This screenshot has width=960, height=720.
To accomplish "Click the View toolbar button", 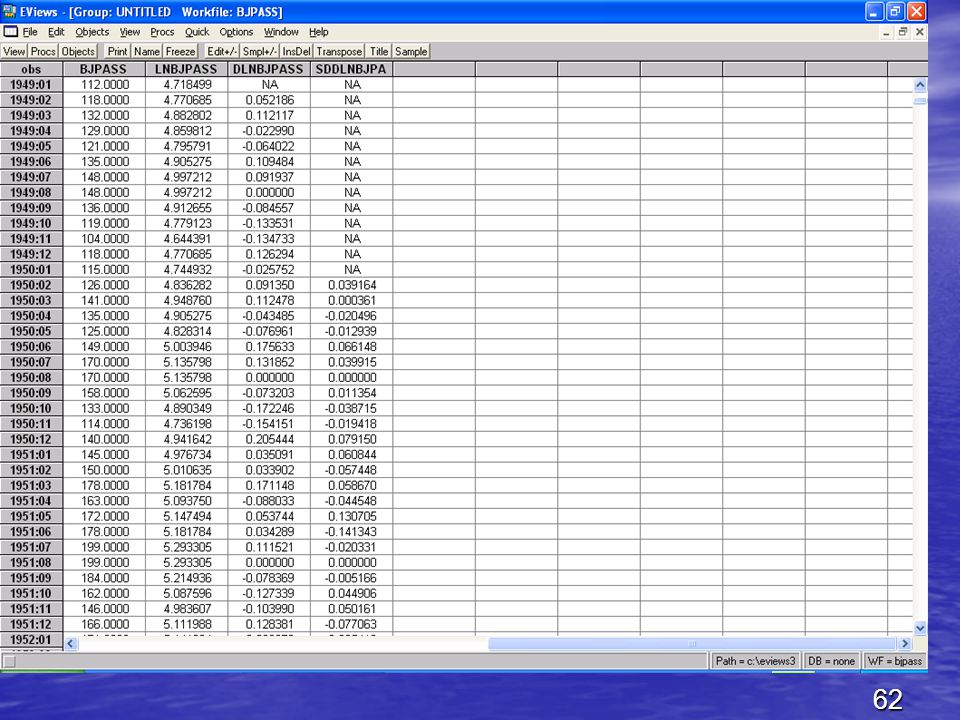I will point(14,51).
